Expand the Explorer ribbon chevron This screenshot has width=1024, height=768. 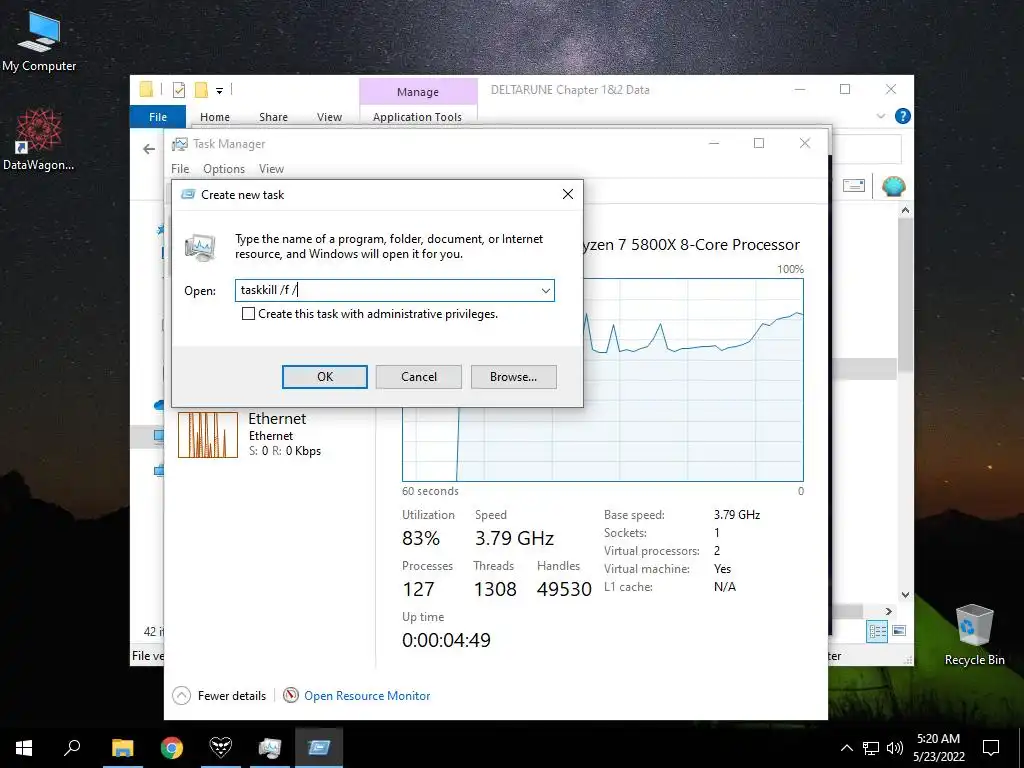(x=880, y=116)
